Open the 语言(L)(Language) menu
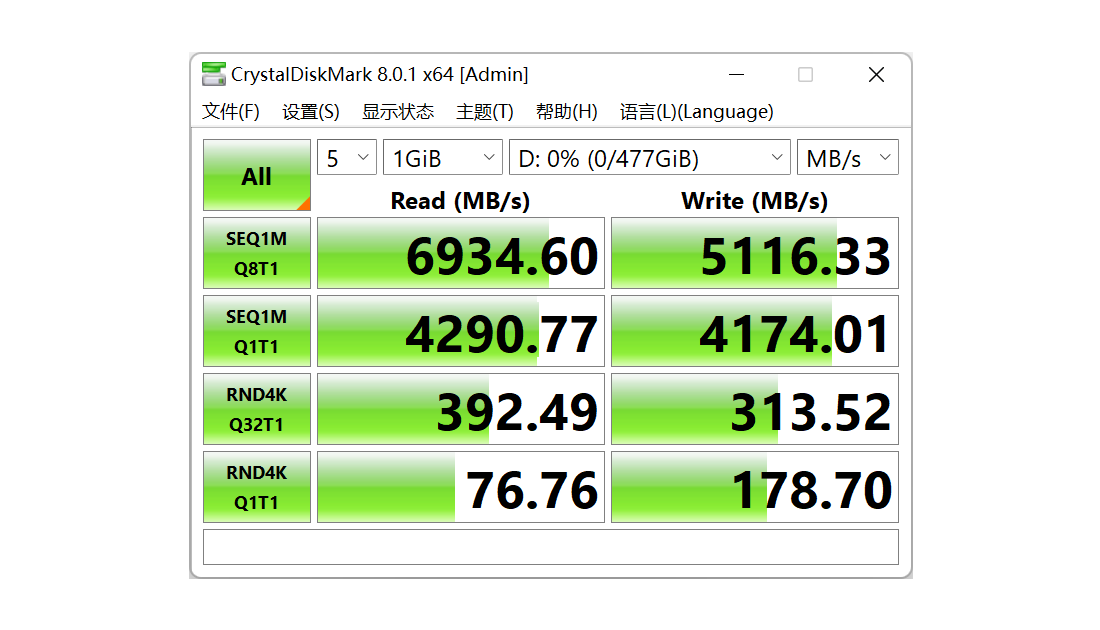 (x=697, y=112)
